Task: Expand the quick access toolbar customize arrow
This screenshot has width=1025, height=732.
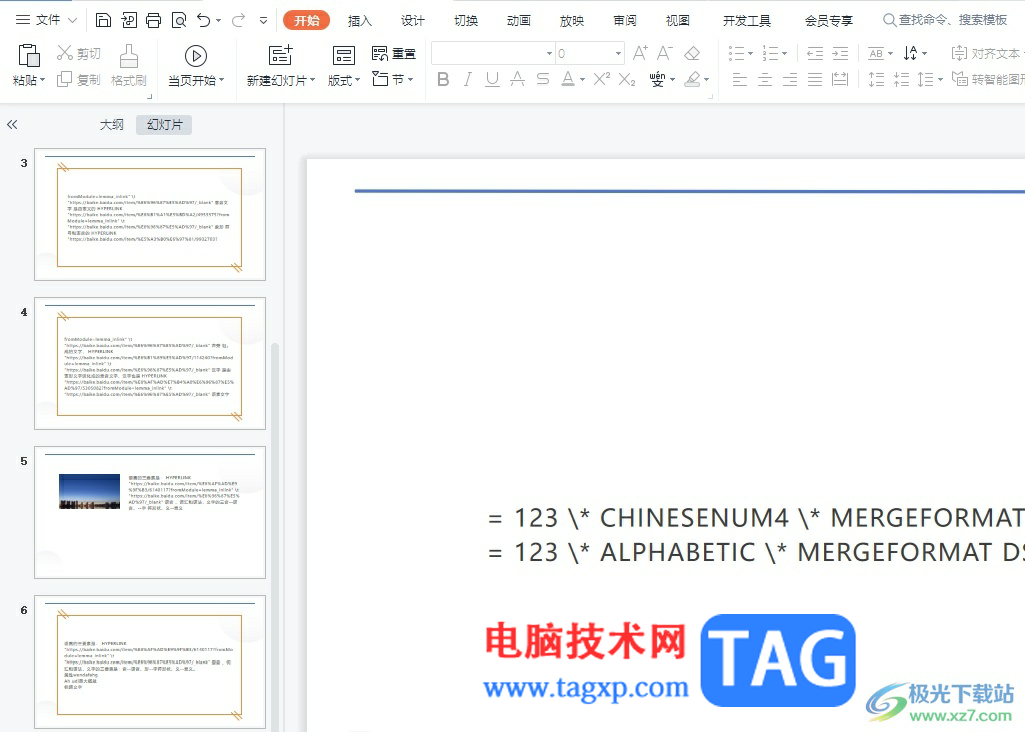Action: click(x=263, y=20)
